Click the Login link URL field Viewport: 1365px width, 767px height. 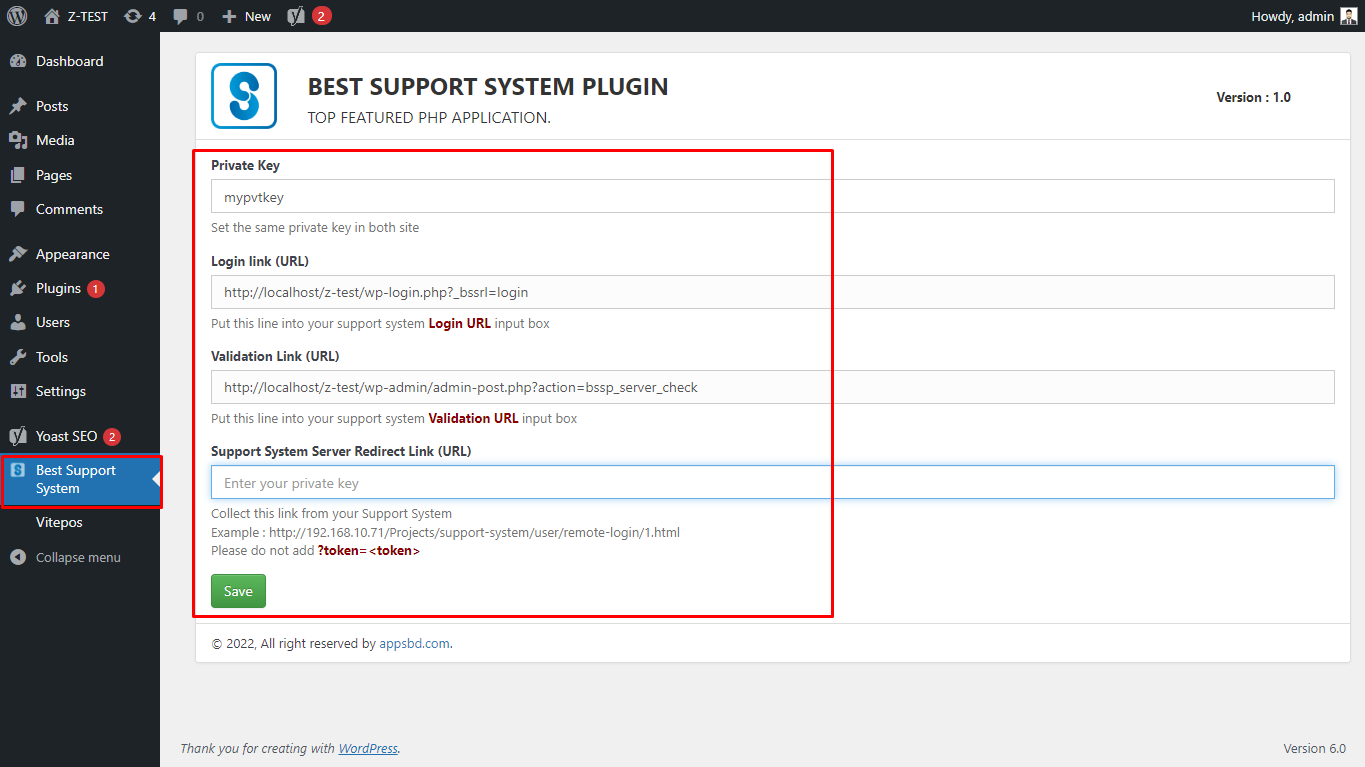[x=772, y=292]
